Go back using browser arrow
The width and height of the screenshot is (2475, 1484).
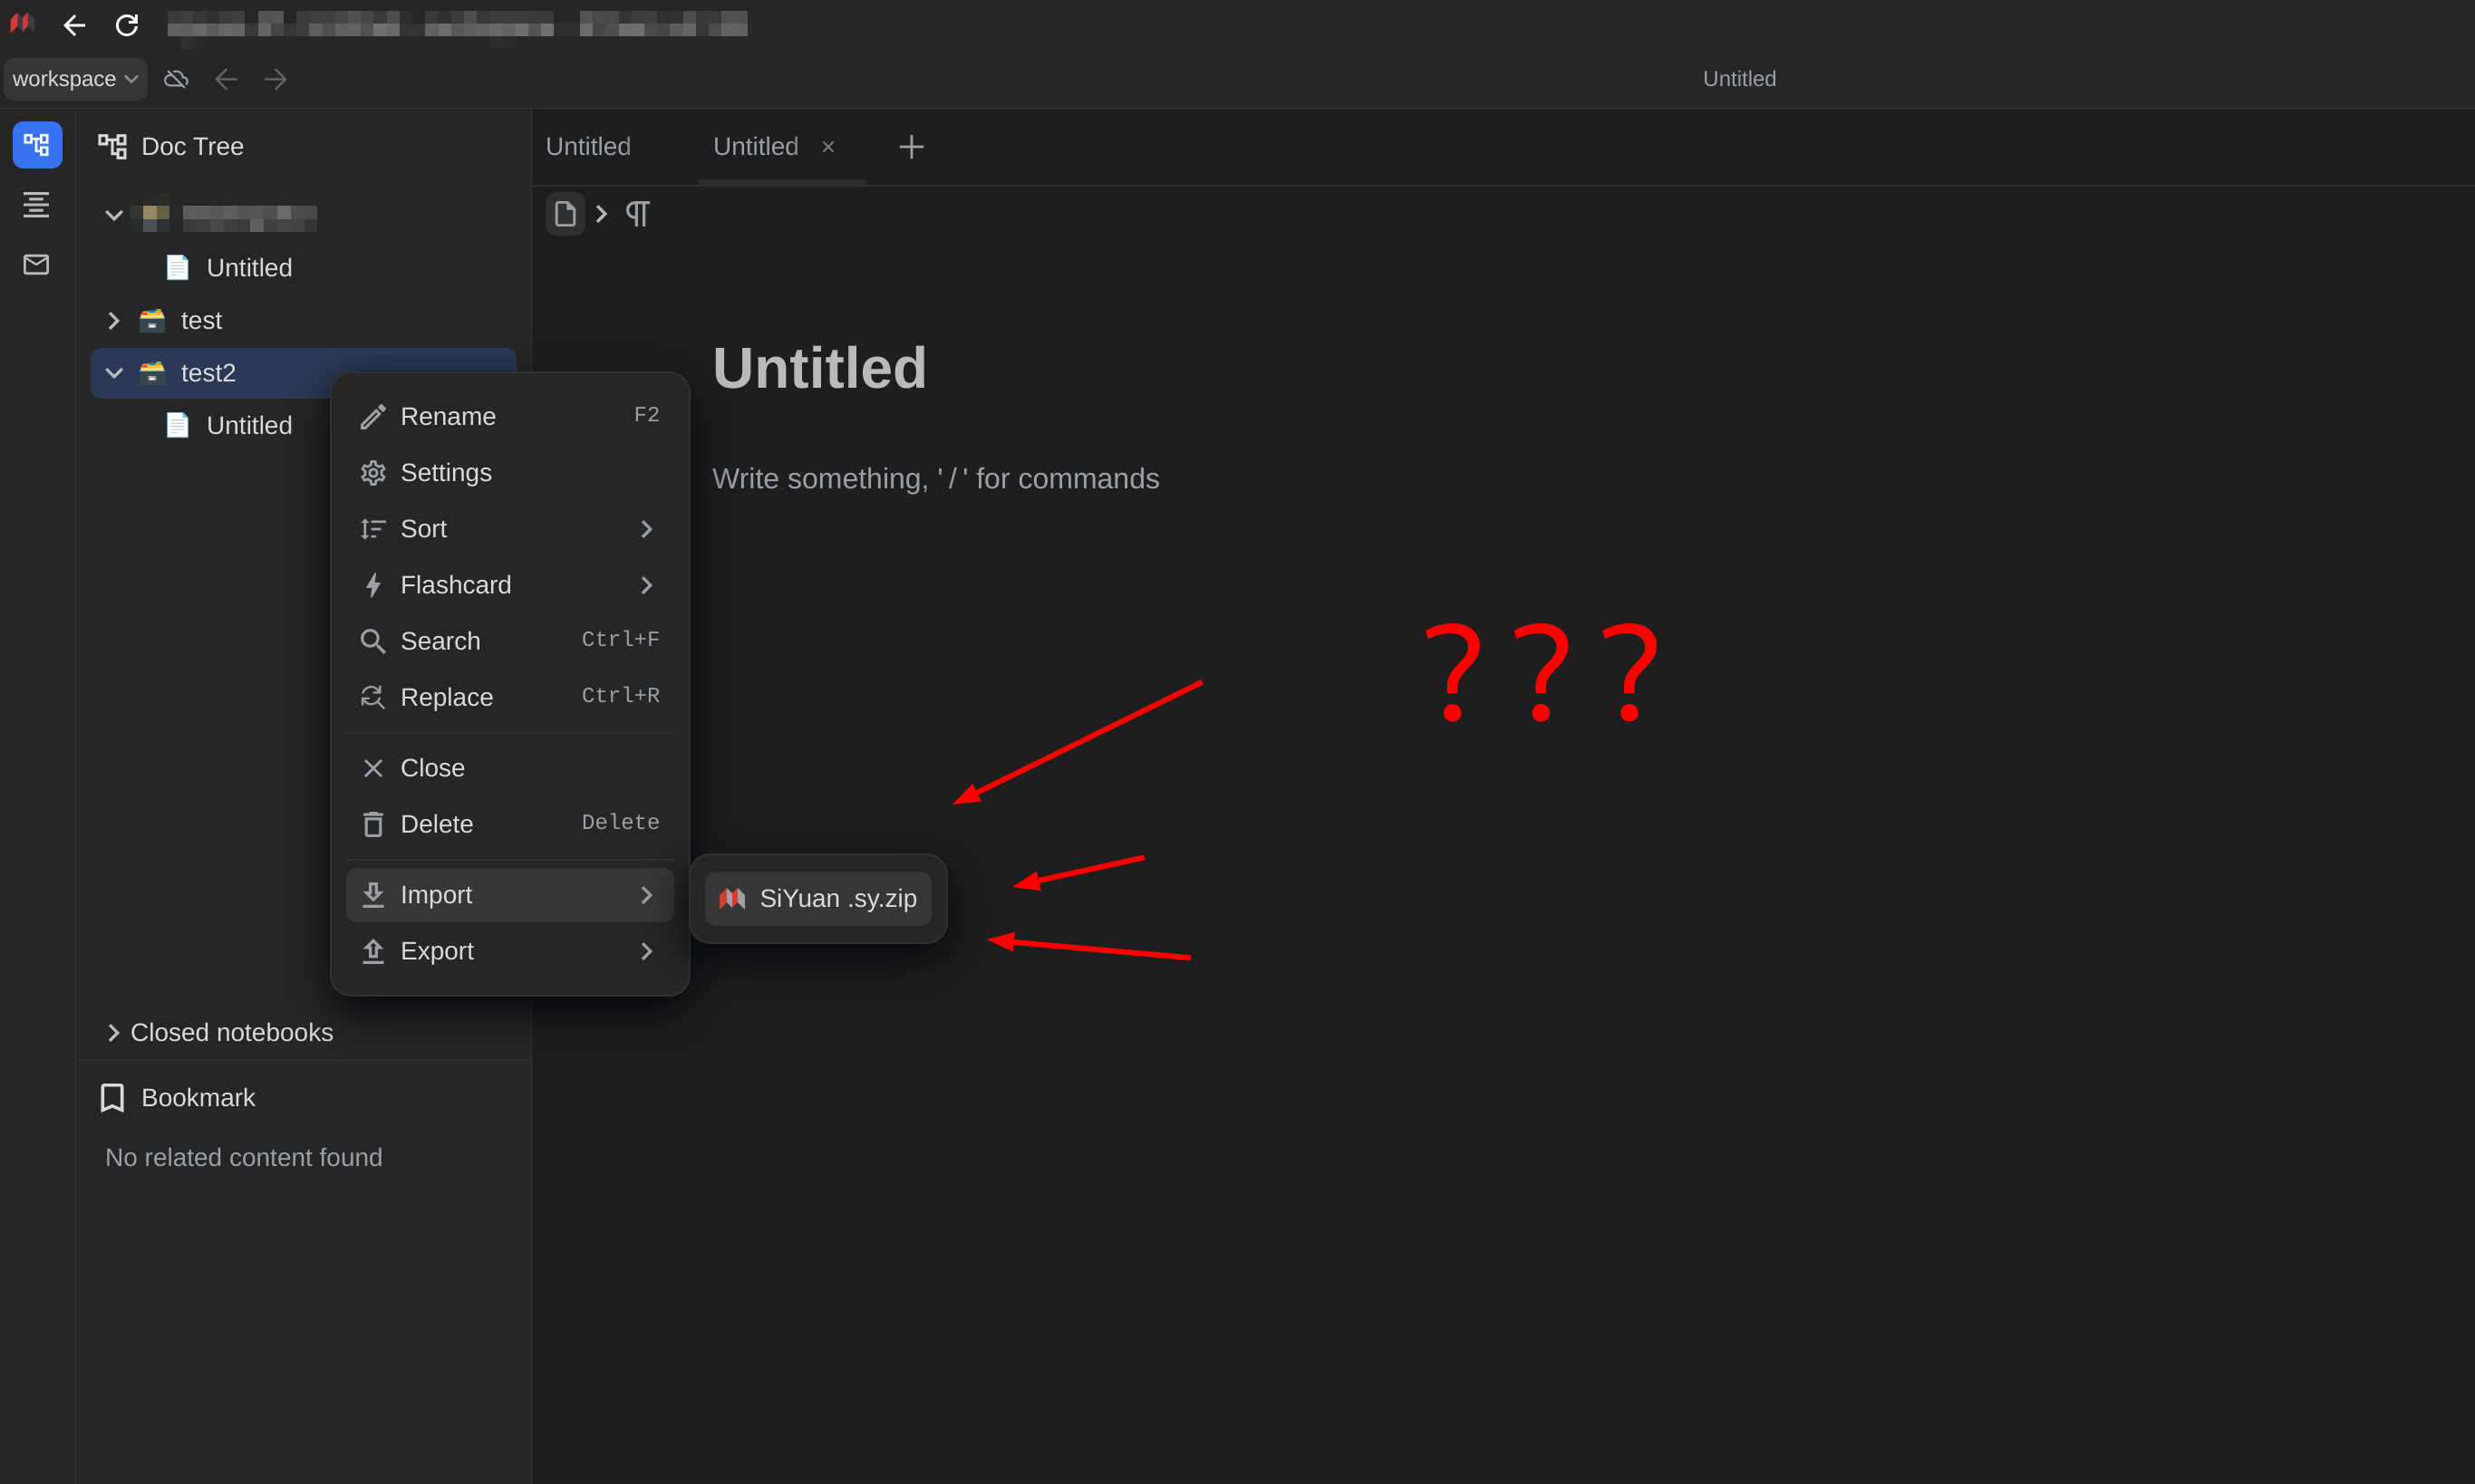74,25
